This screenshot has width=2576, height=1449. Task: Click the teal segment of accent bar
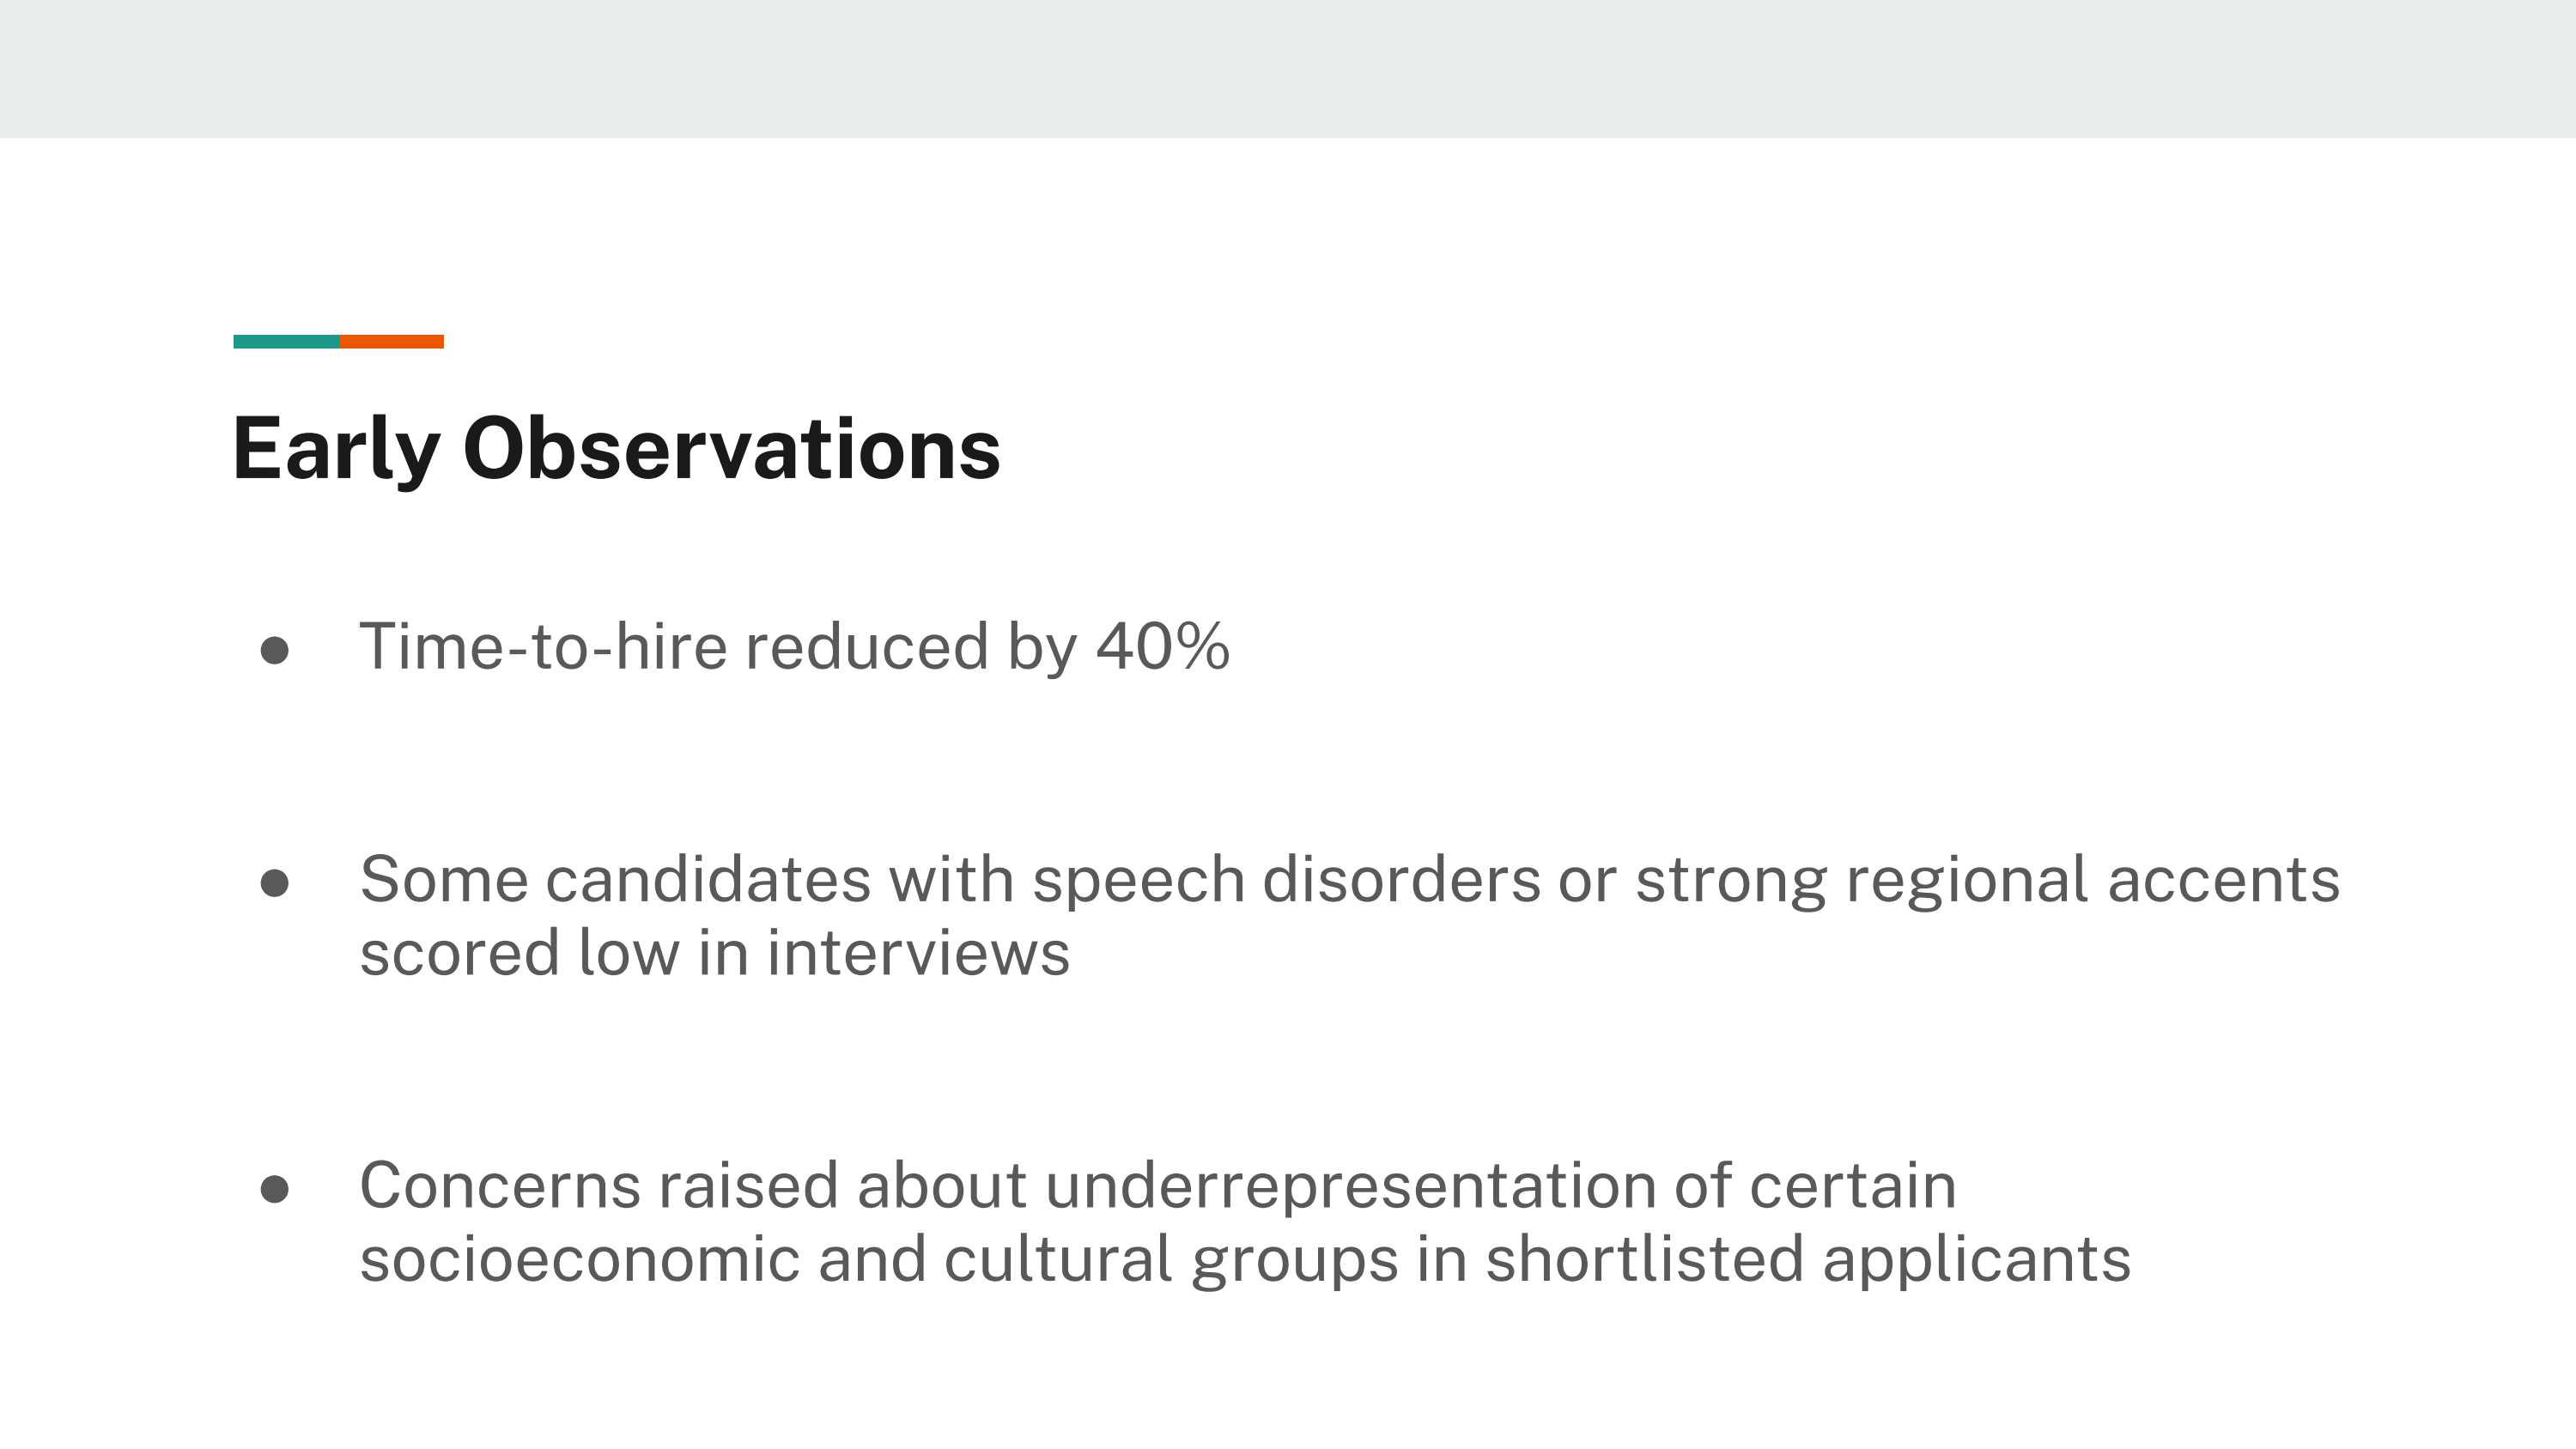coord(286,341)
